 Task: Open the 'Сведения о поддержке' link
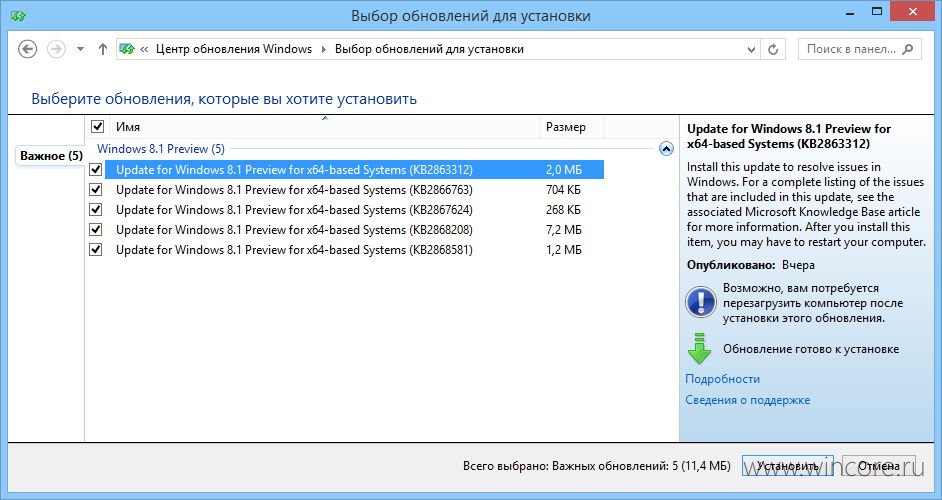(748, 400)
